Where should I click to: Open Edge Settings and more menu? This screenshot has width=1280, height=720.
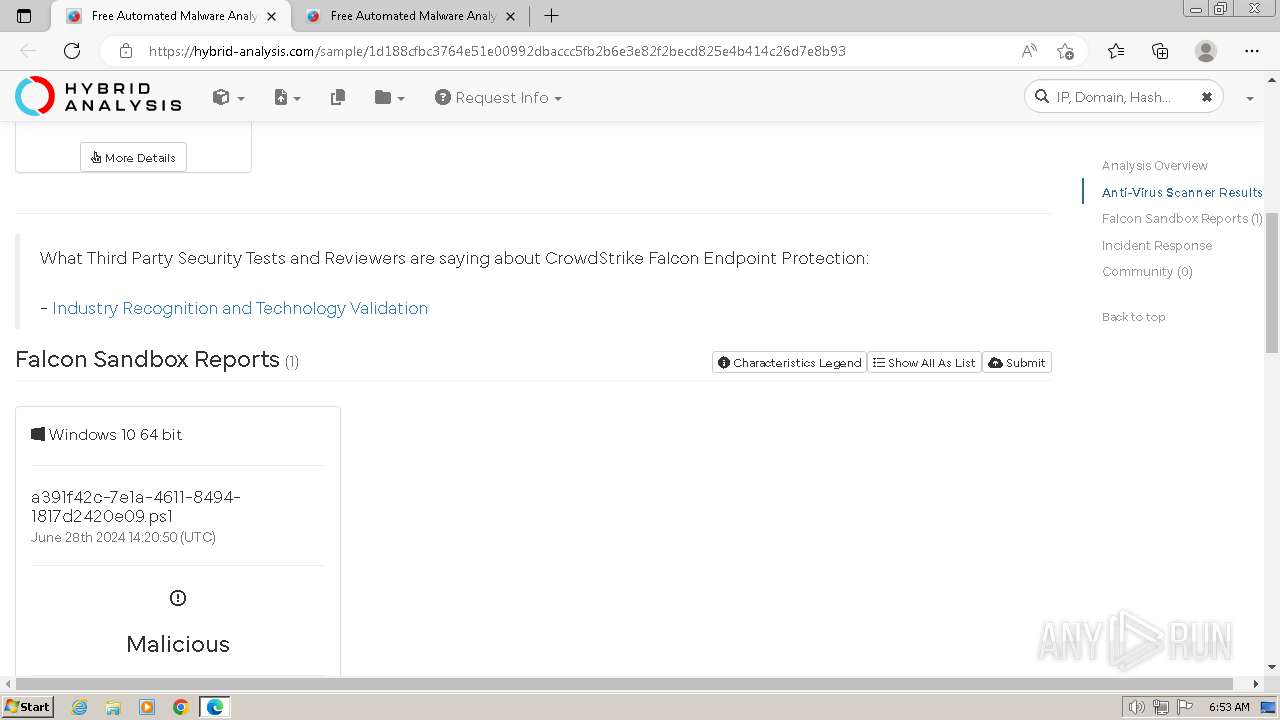click(x=1252, y=51)
